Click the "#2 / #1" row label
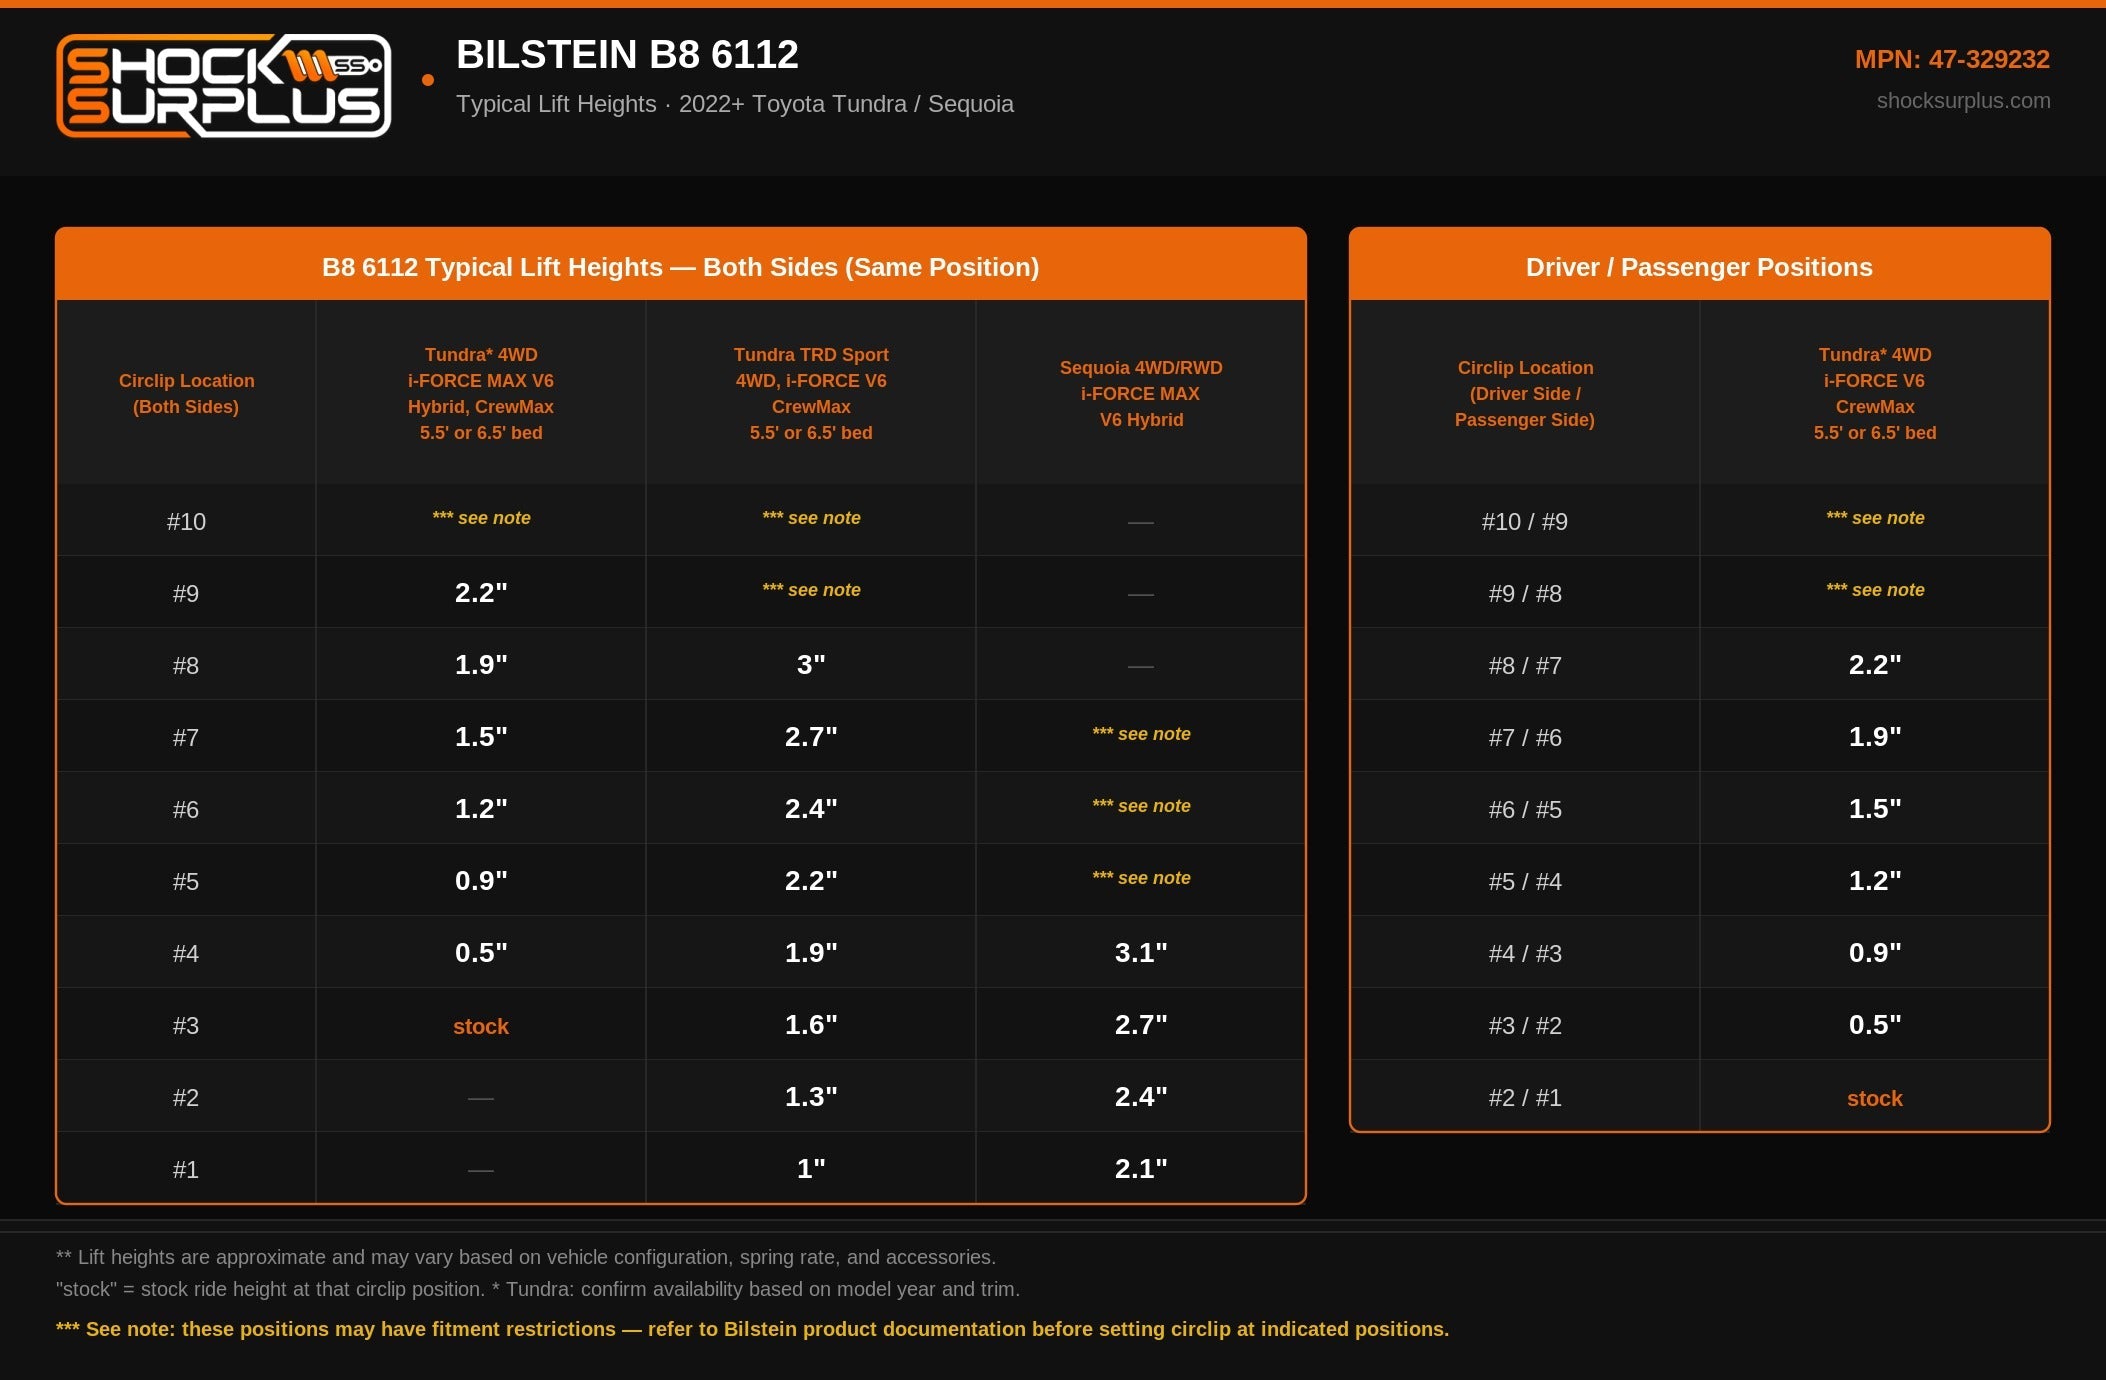 pyautogui.click(x=1525, y=1098)
